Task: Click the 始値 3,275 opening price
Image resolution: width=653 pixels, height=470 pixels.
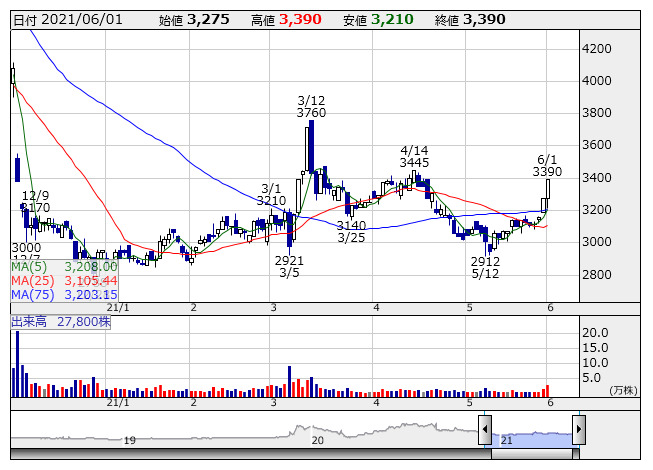Action: (x=194, y=20)
